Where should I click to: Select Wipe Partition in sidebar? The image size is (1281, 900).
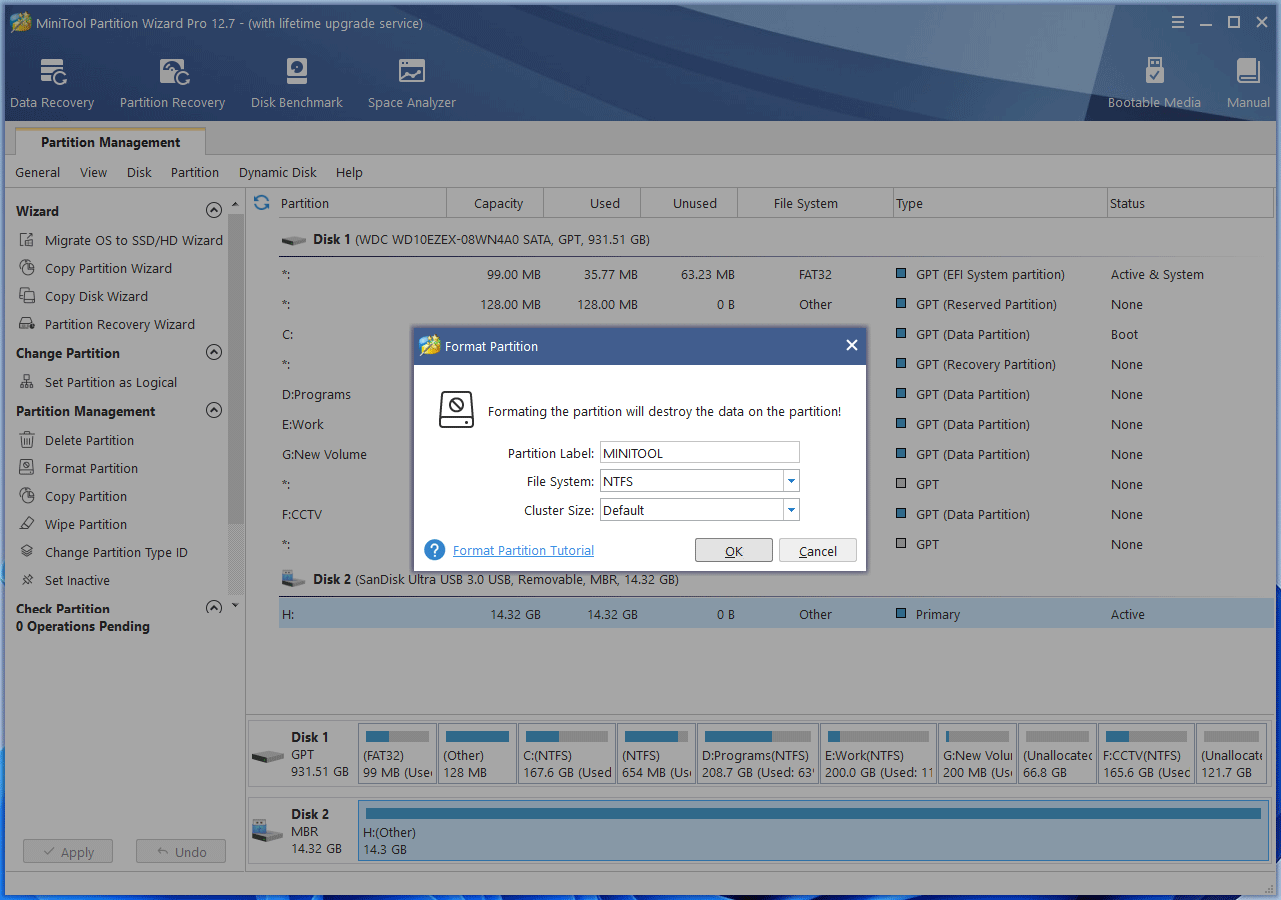tap(73, 524)
